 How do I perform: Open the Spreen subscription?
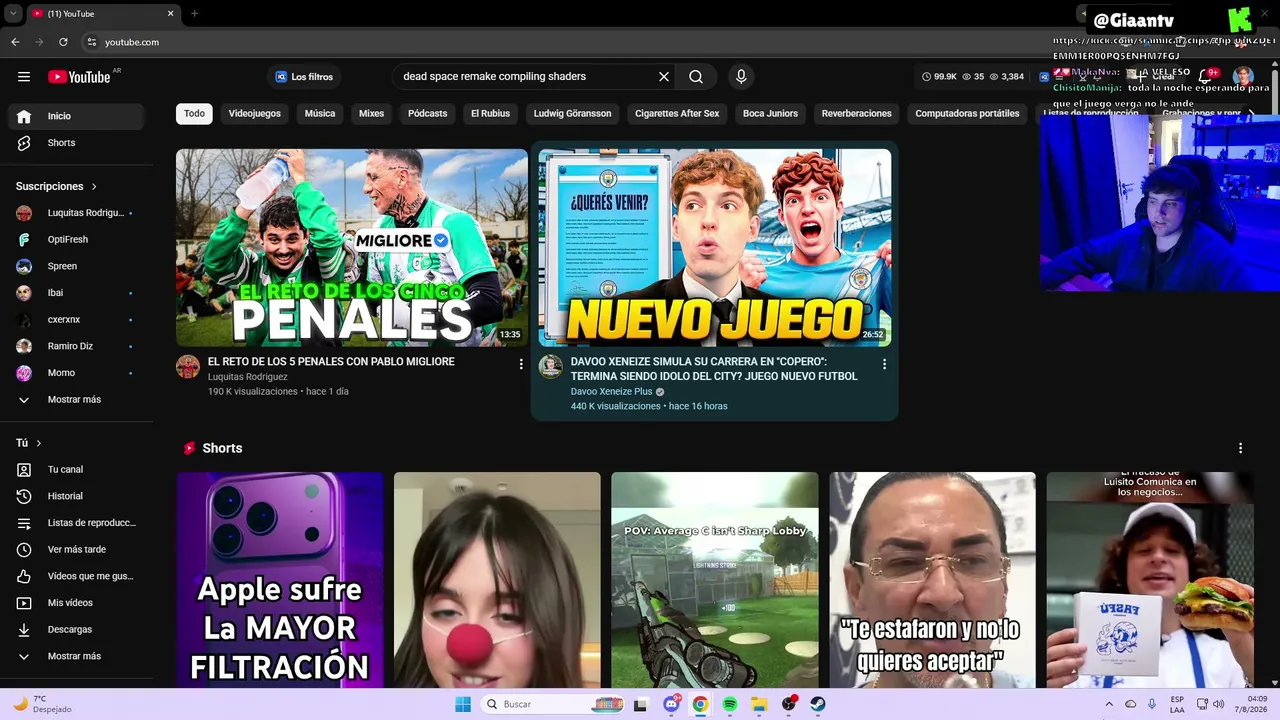[x=75, y=266]
